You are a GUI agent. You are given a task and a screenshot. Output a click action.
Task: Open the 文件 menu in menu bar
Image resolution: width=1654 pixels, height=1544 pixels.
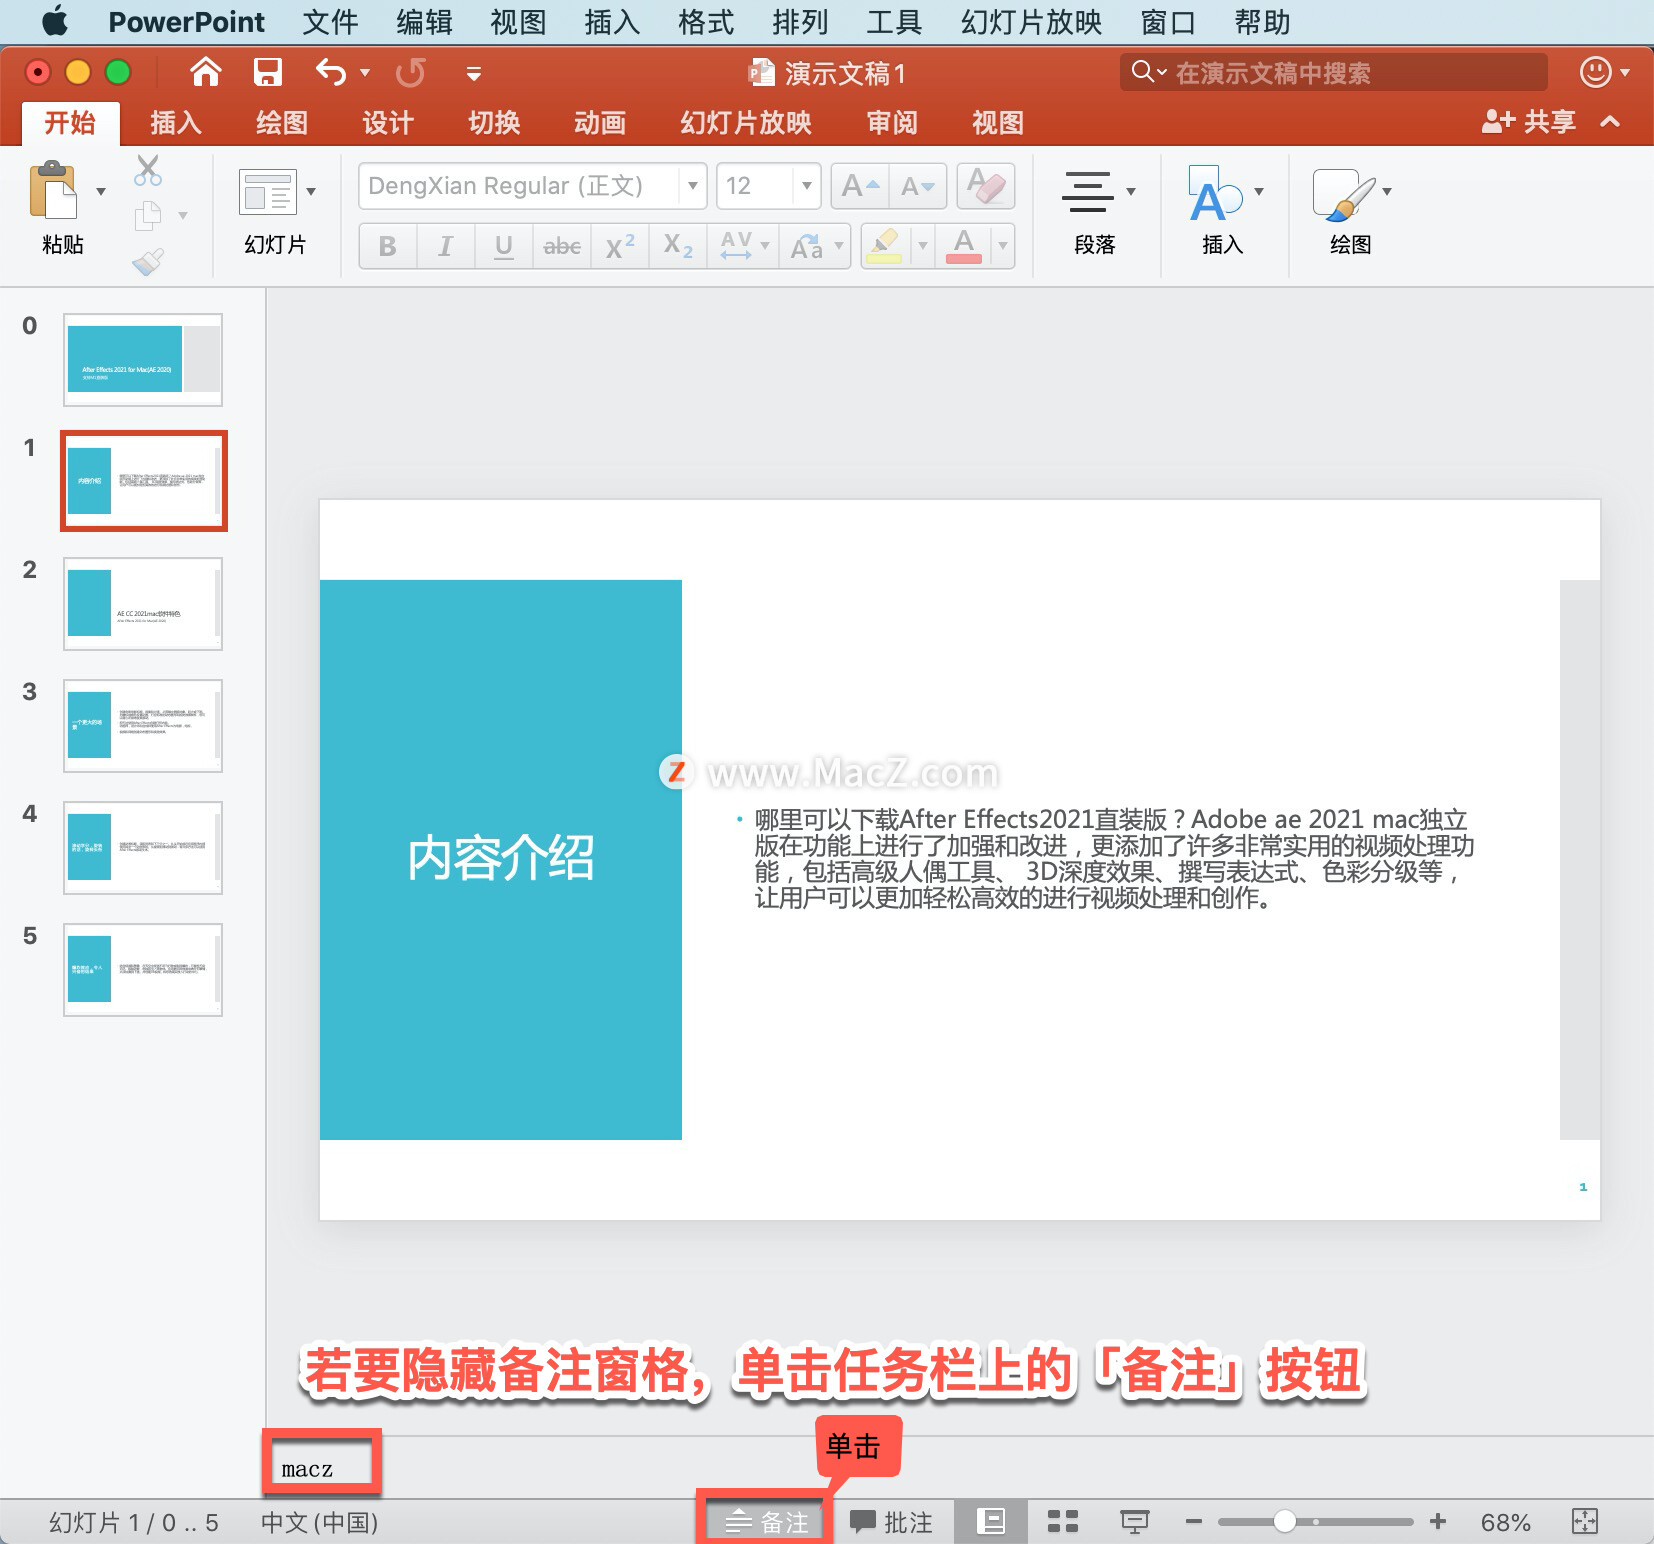[x=330, y=22]
